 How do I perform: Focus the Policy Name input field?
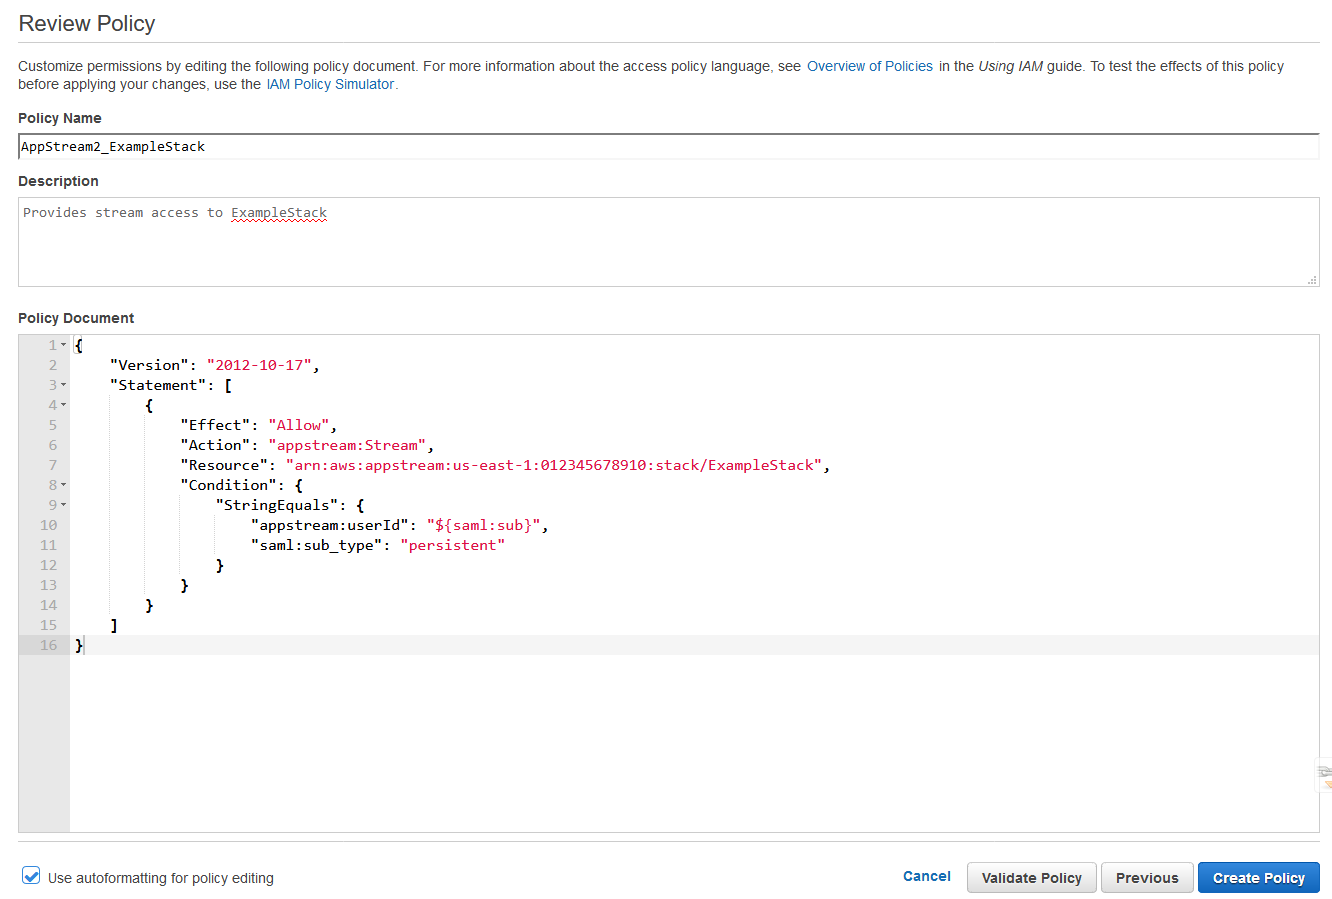tap(669, 146)
